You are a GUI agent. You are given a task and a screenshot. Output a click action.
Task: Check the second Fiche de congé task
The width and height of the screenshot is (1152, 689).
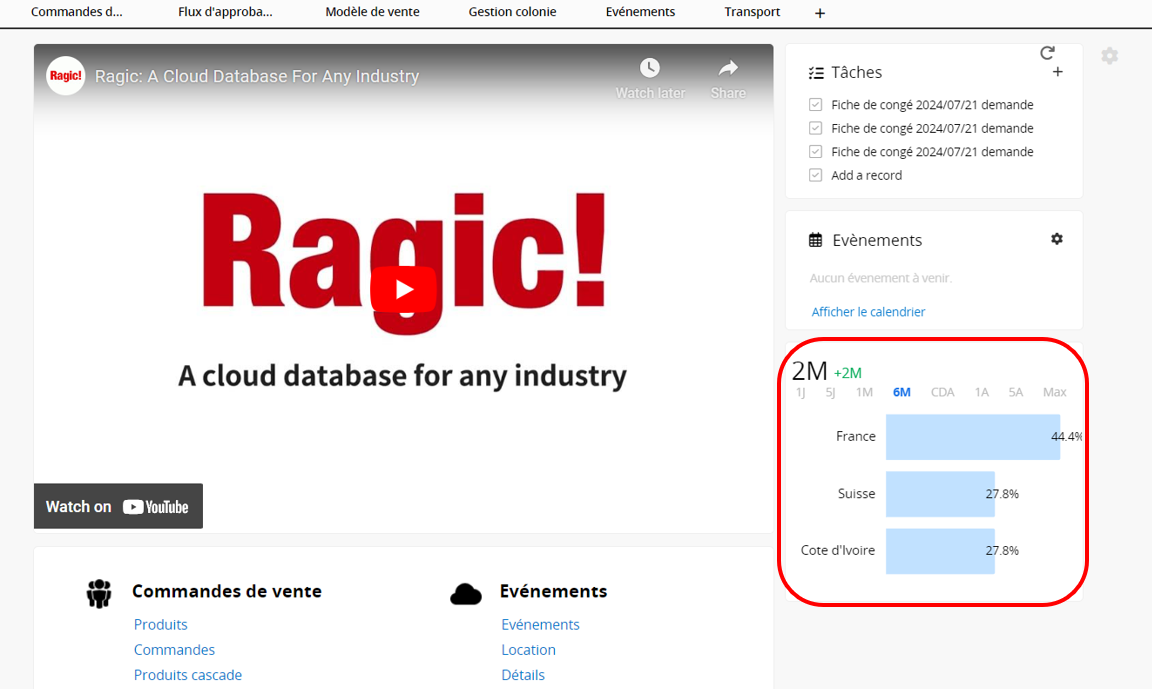pyautogui.click(x=816, y=129)
